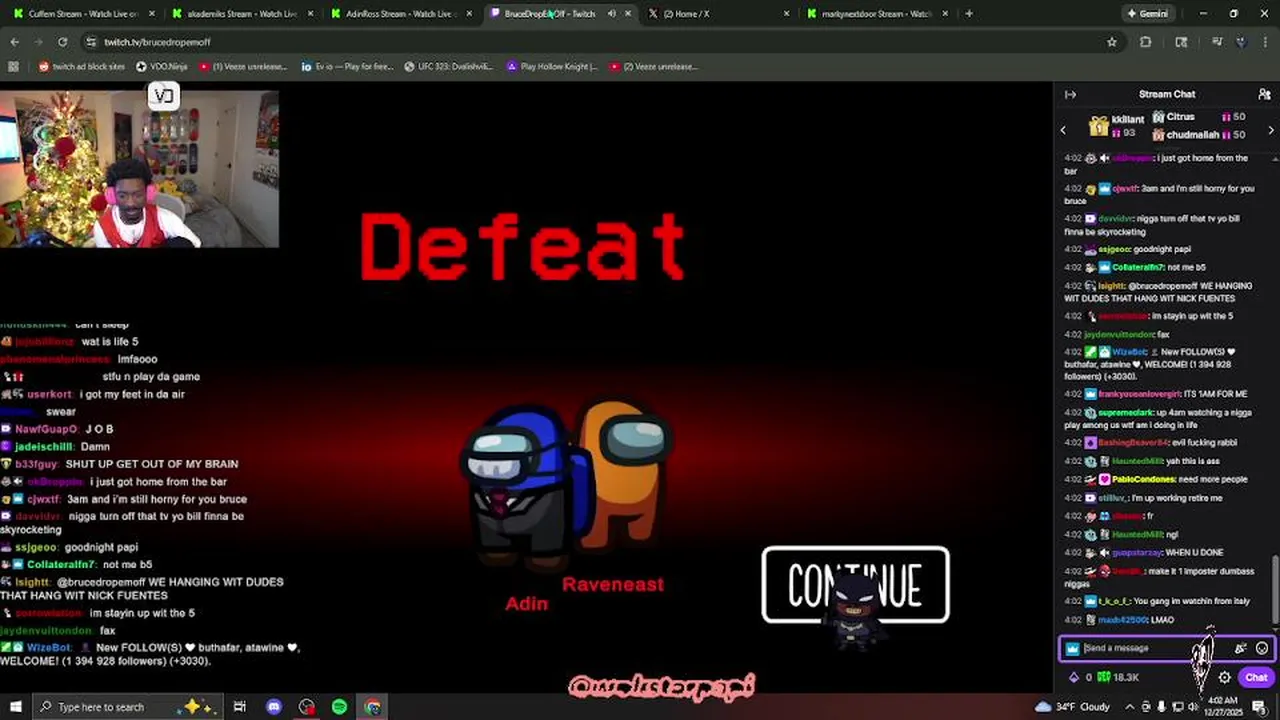Click chudmallah in the gift leaderboard
This screenshot has height=720, width=1280.
(x=1192, y=134)
